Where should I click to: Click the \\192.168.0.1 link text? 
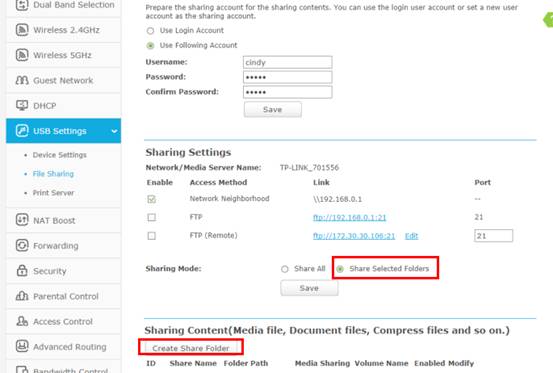coord(338,199)
